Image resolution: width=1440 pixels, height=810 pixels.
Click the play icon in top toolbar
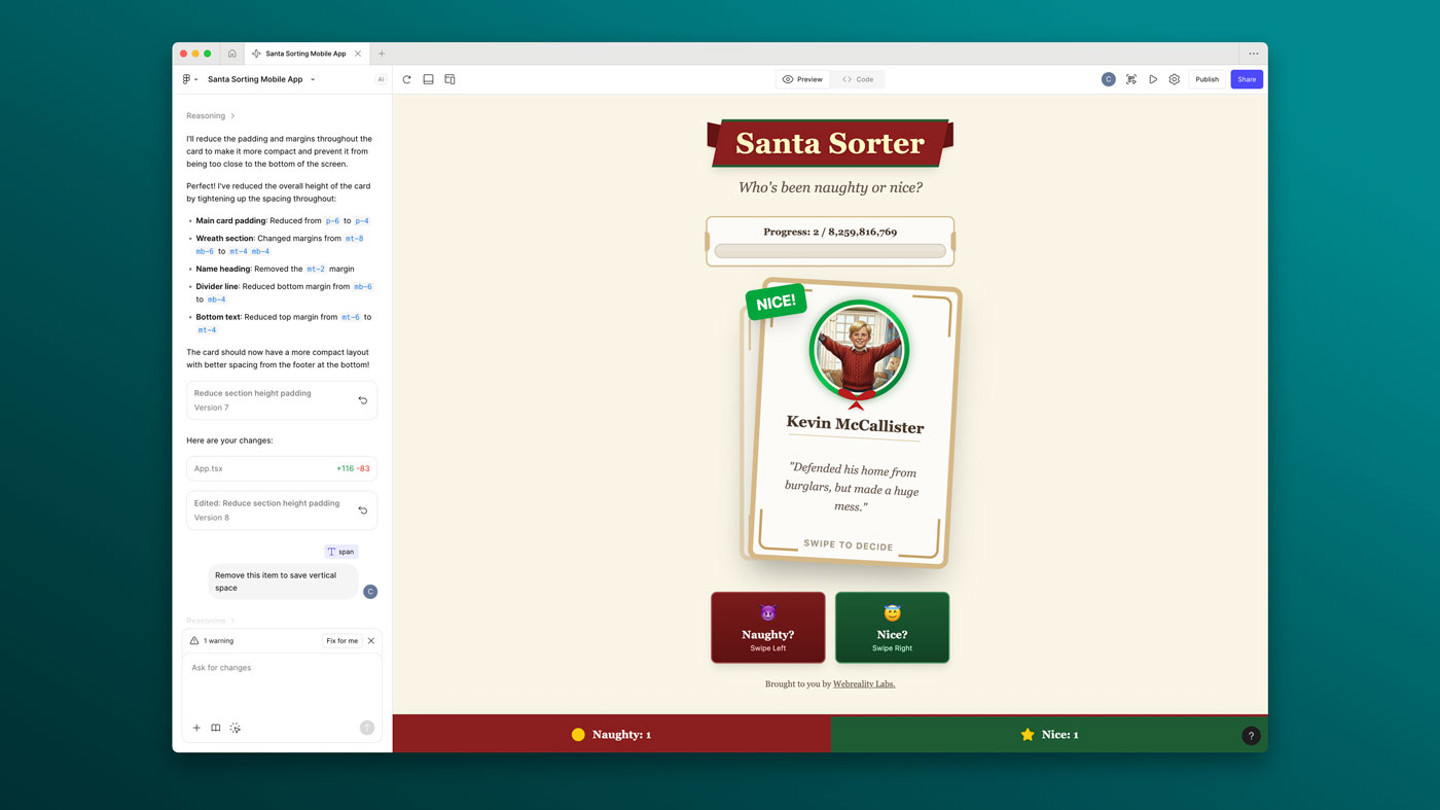(x=1153, y=79)
